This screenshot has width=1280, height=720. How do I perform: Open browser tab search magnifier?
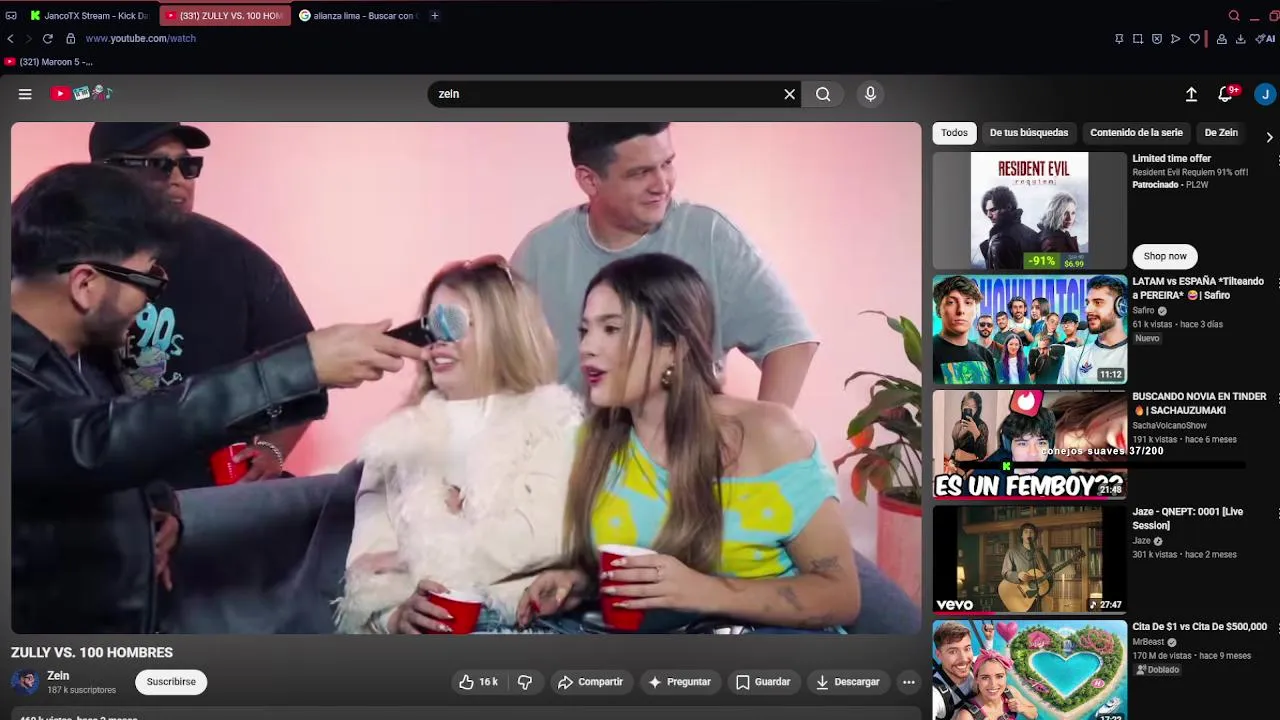pyautogui.click(x=1234, y=16)
